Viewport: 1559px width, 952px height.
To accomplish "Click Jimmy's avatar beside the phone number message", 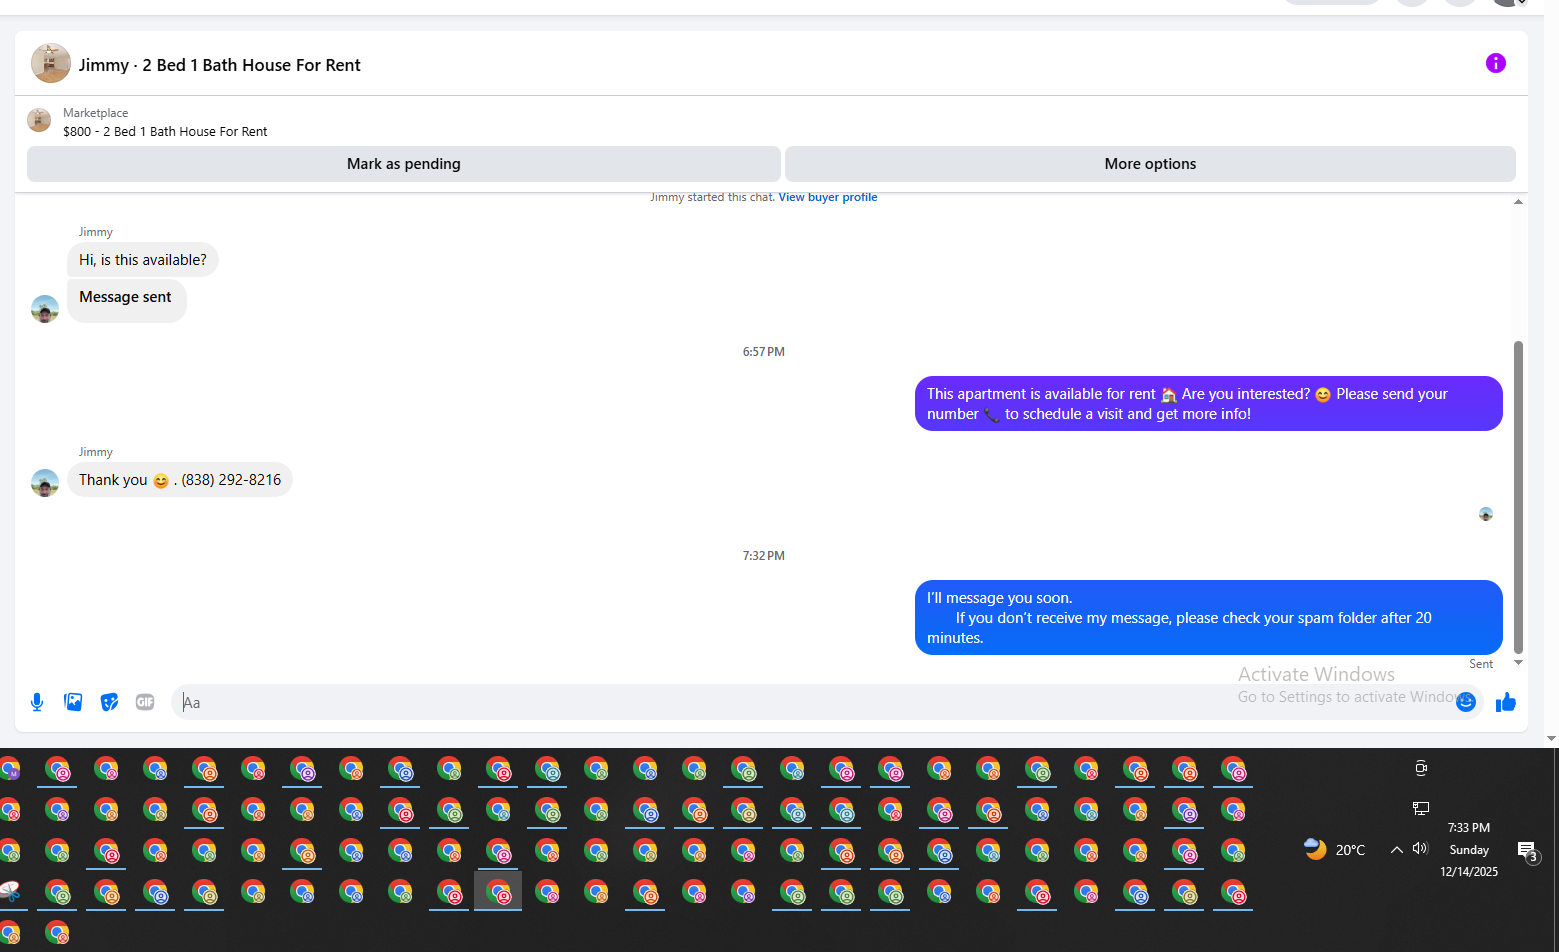I will [x=45, y=483].
